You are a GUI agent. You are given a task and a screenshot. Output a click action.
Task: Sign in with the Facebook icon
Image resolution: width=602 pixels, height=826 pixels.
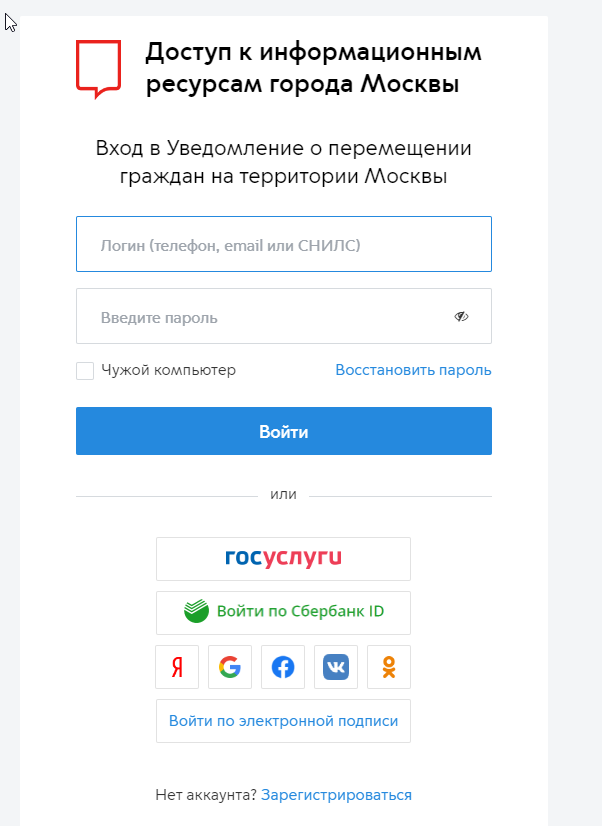click(283, 667)
